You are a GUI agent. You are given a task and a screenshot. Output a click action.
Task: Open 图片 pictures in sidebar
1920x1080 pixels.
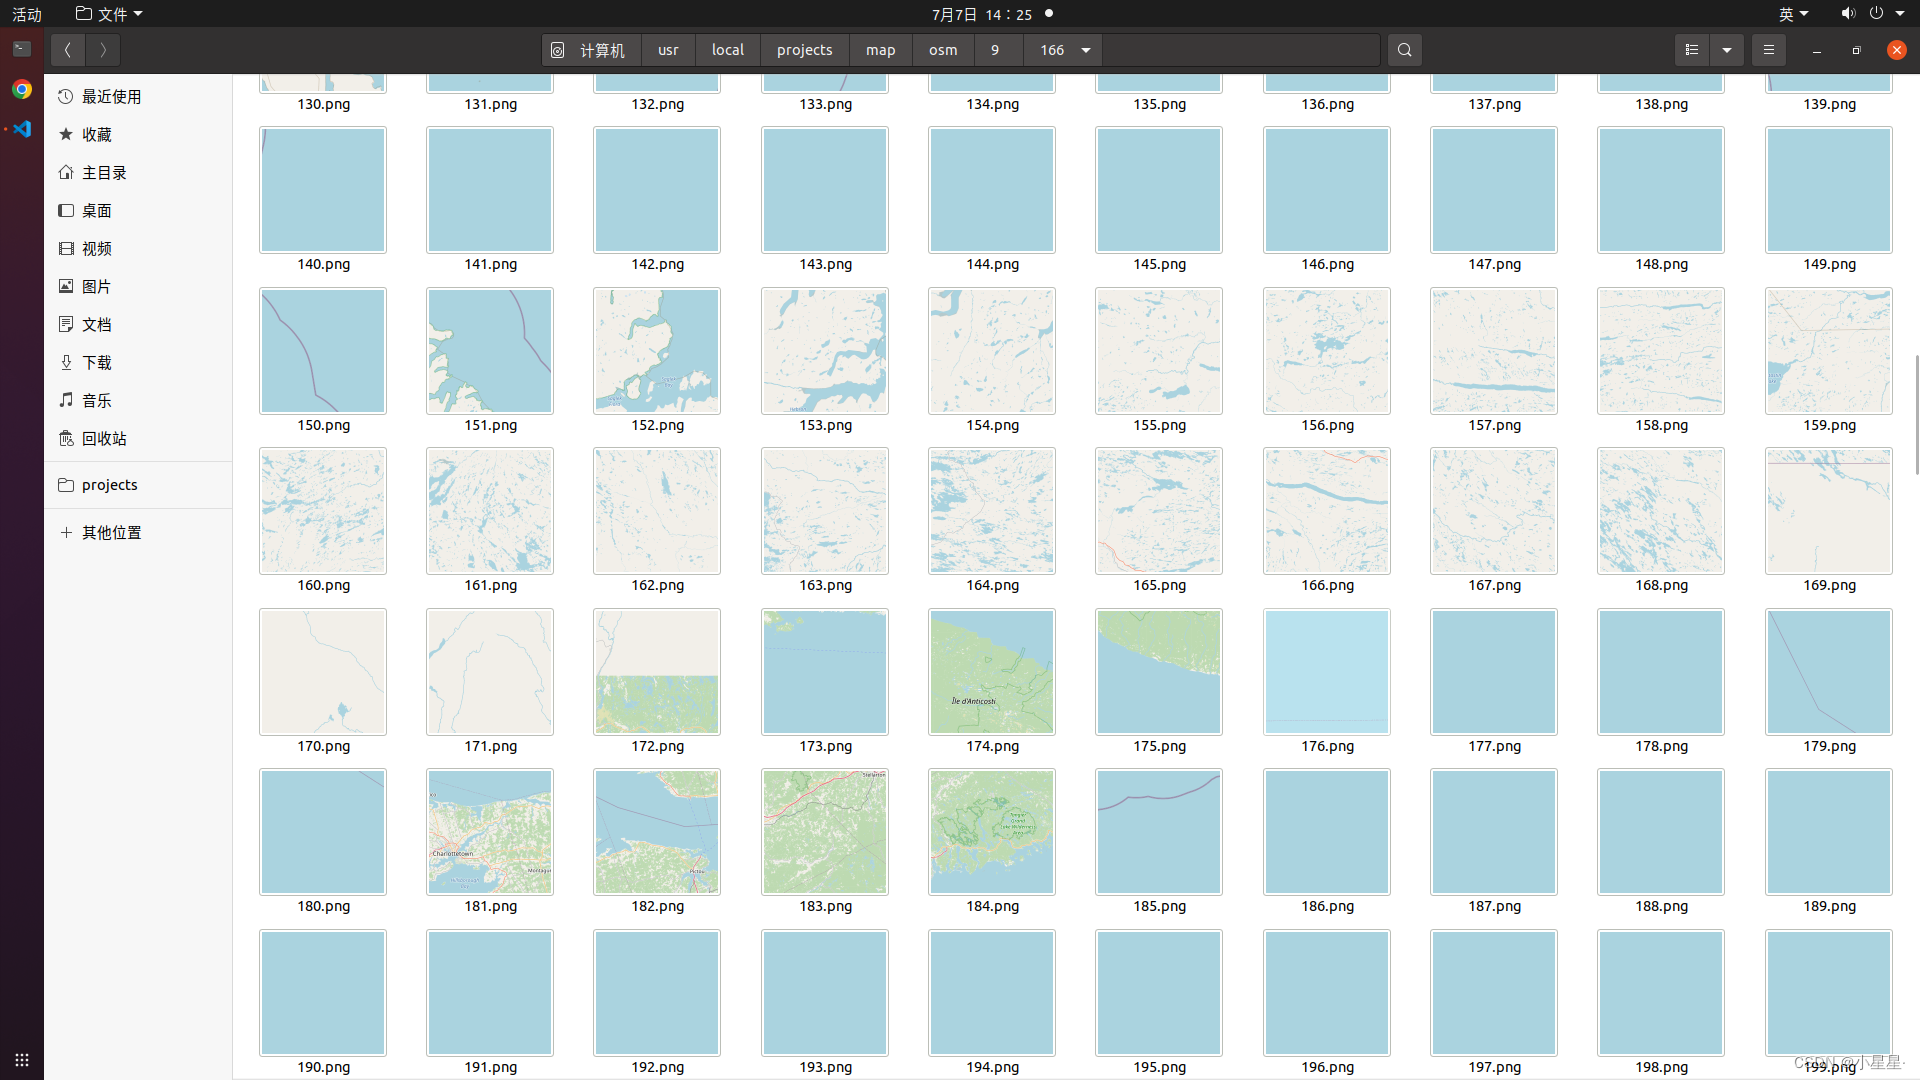click(138, 287)
